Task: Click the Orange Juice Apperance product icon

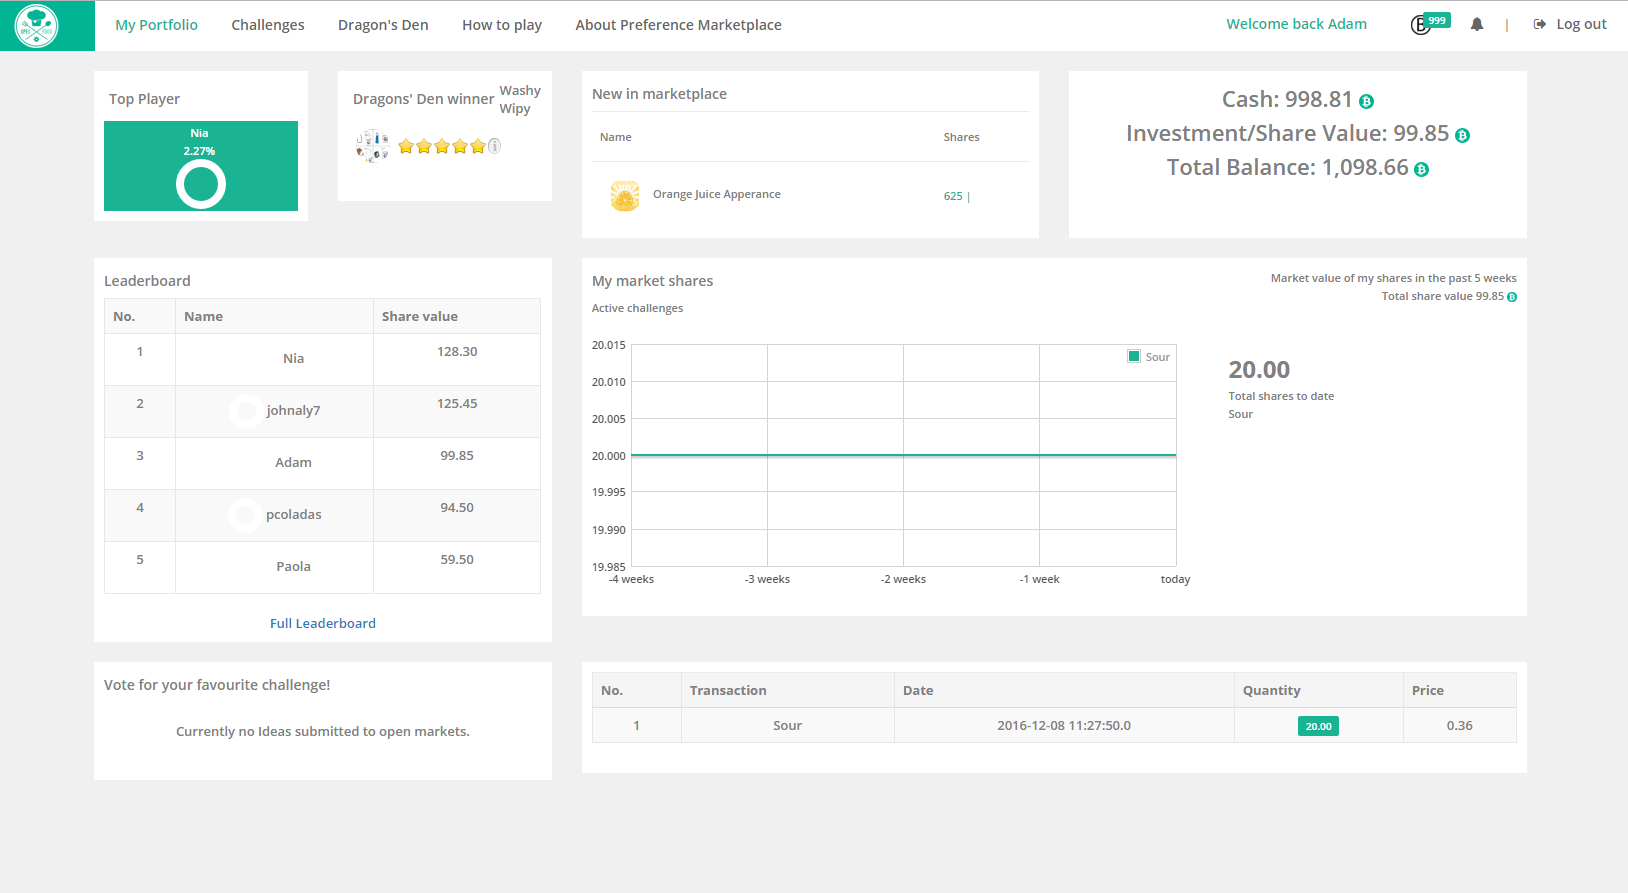Action: (x=625, y=196)
